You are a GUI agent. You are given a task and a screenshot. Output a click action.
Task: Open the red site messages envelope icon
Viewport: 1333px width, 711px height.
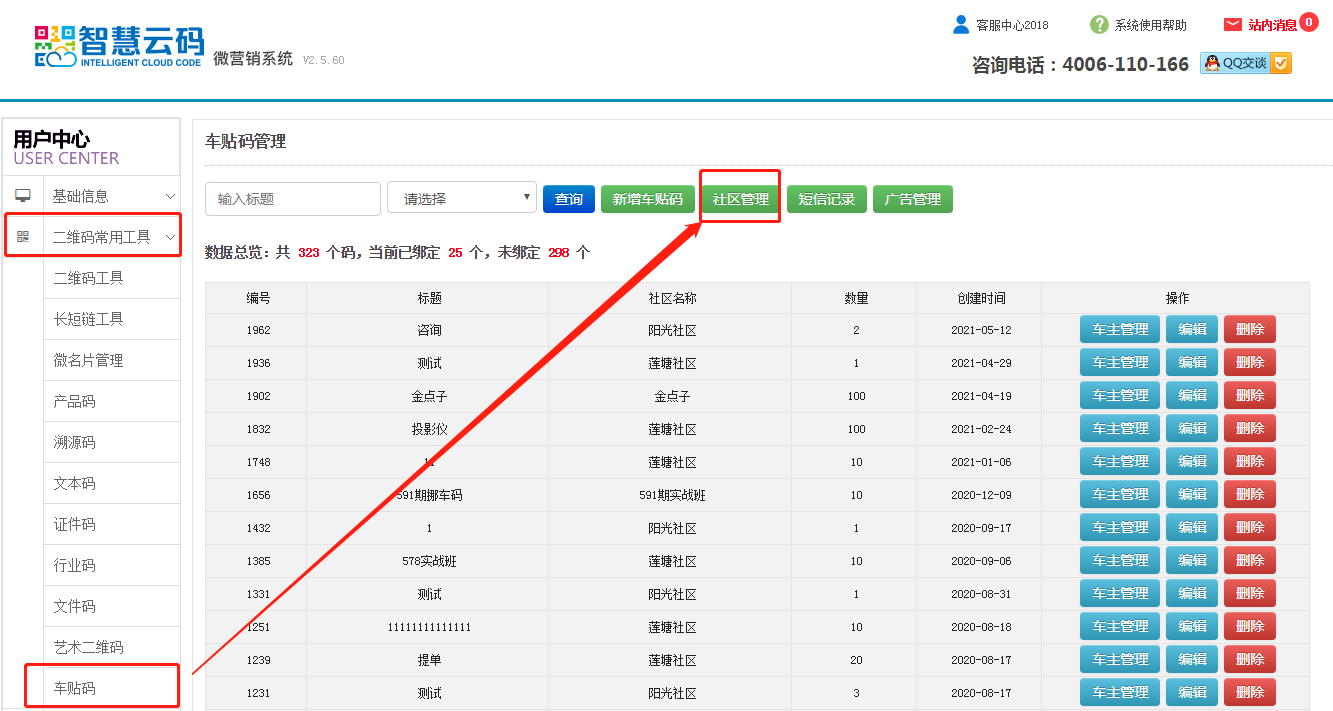(1233, 25)
